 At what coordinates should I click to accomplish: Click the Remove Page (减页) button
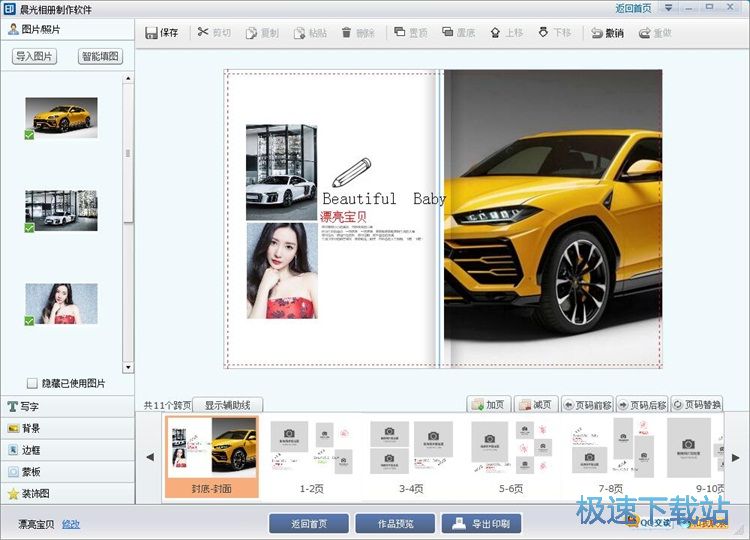pos(535,405)
